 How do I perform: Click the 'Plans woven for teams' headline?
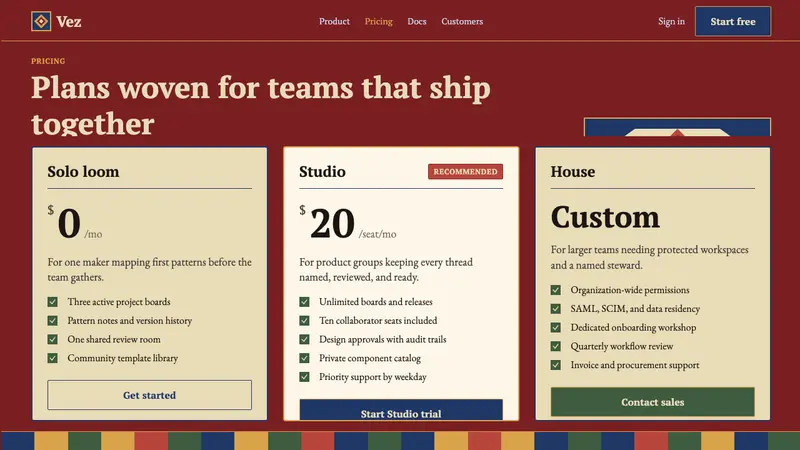(x=261, y=106)
